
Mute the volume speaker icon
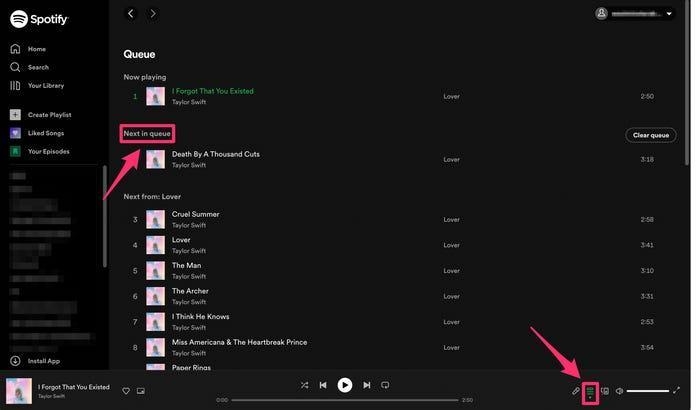pos(620,391)
